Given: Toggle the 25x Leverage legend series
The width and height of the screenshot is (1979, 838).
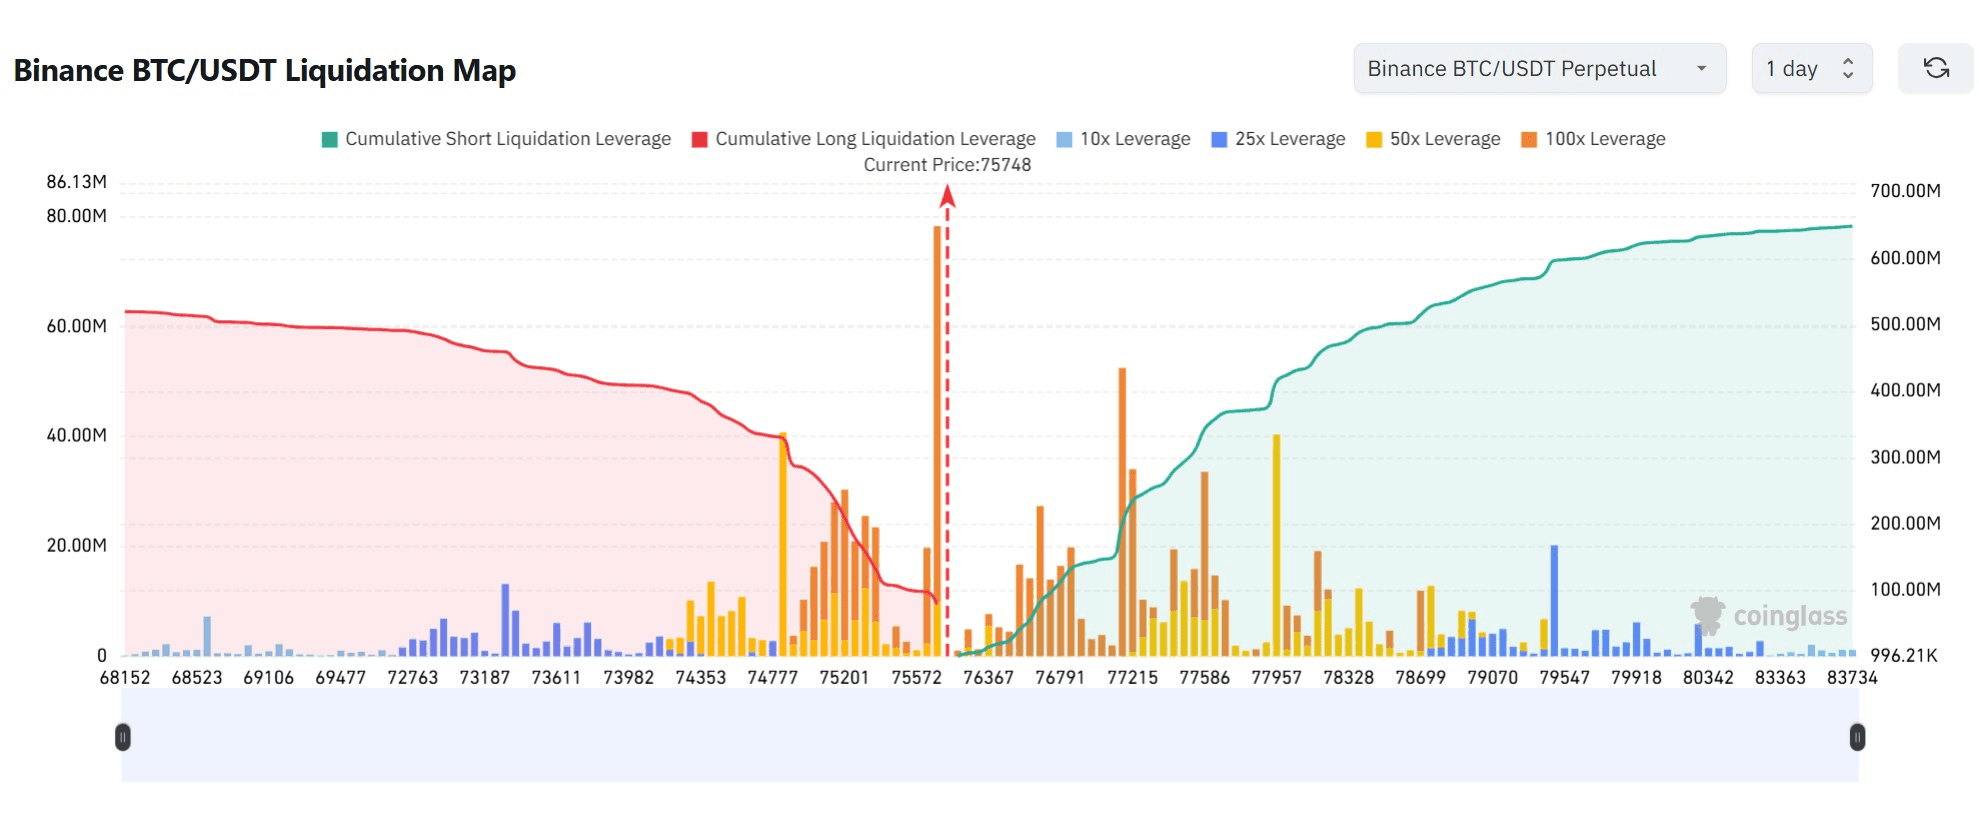Looking at the screenshot, I should point(1279,139).
